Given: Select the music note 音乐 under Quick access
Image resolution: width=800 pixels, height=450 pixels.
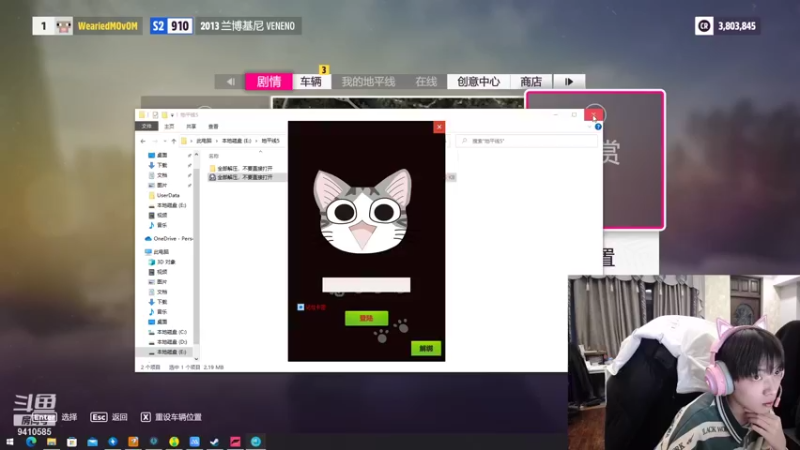Looking at the screenshot, I should [158, 225].
